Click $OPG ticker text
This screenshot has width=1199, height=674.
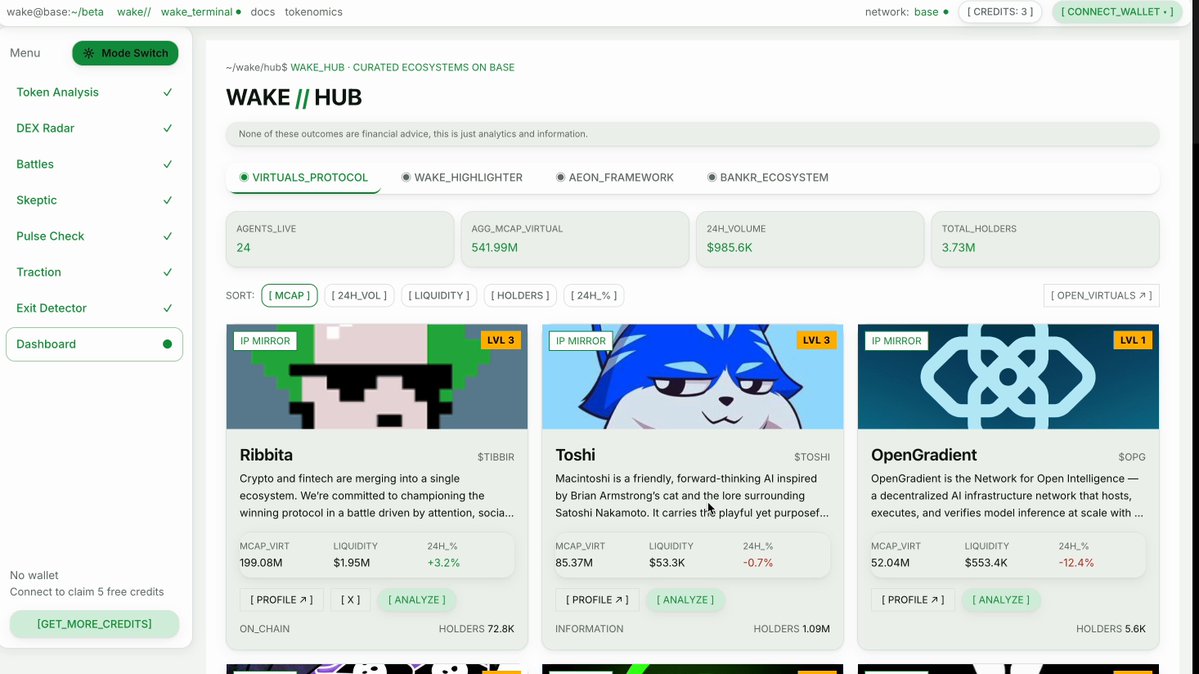point(1132,457)
